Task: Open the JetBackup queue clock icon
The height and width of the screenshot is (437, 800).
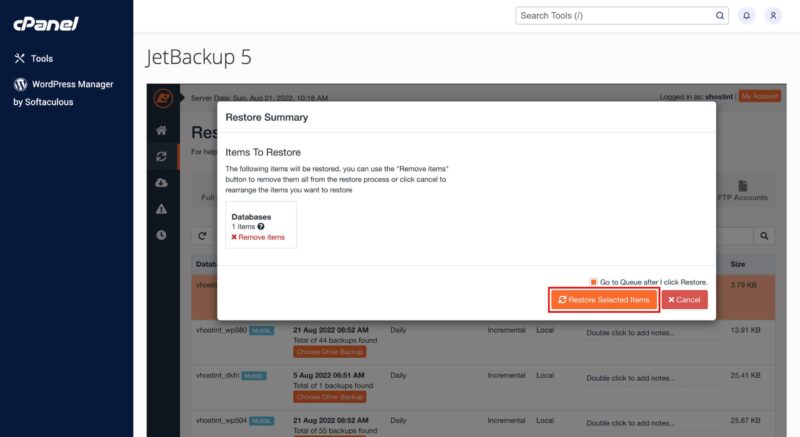Action: [x=162, y=235]
